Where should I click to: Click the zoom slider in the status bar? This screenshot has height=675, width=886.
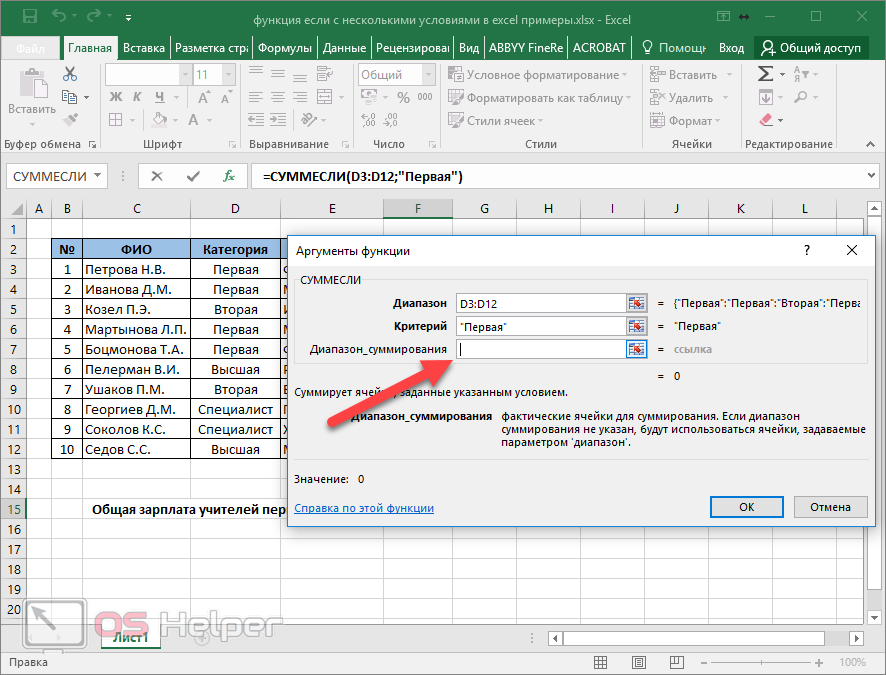coord(761,662)
